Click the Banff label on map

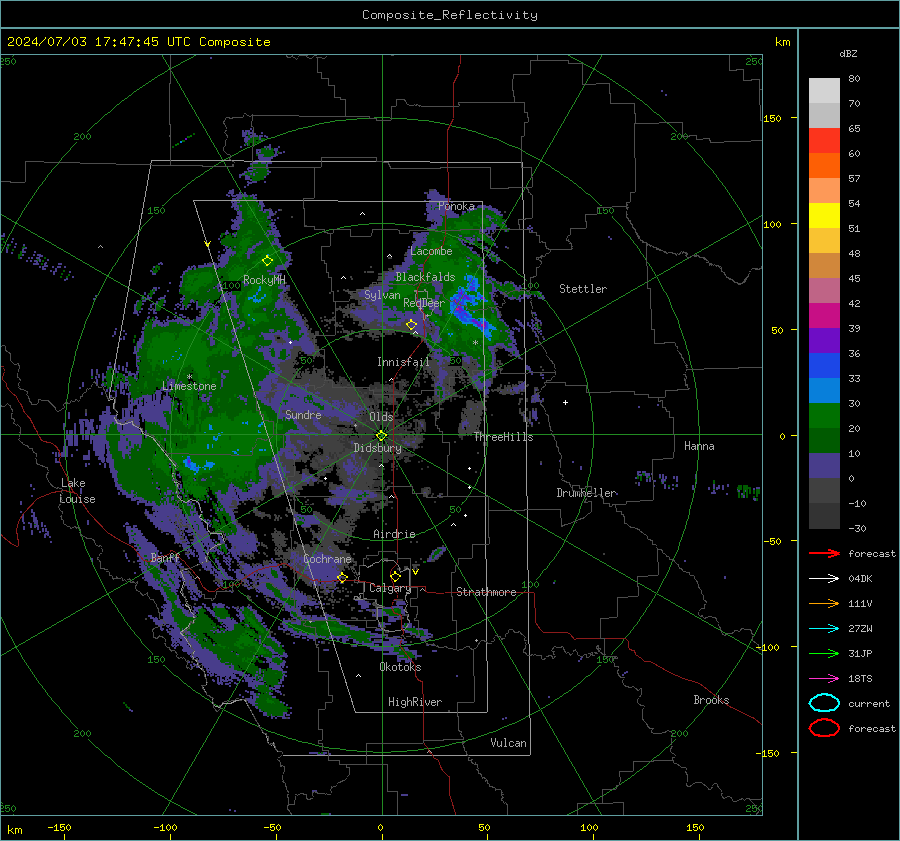coord(165,557)
